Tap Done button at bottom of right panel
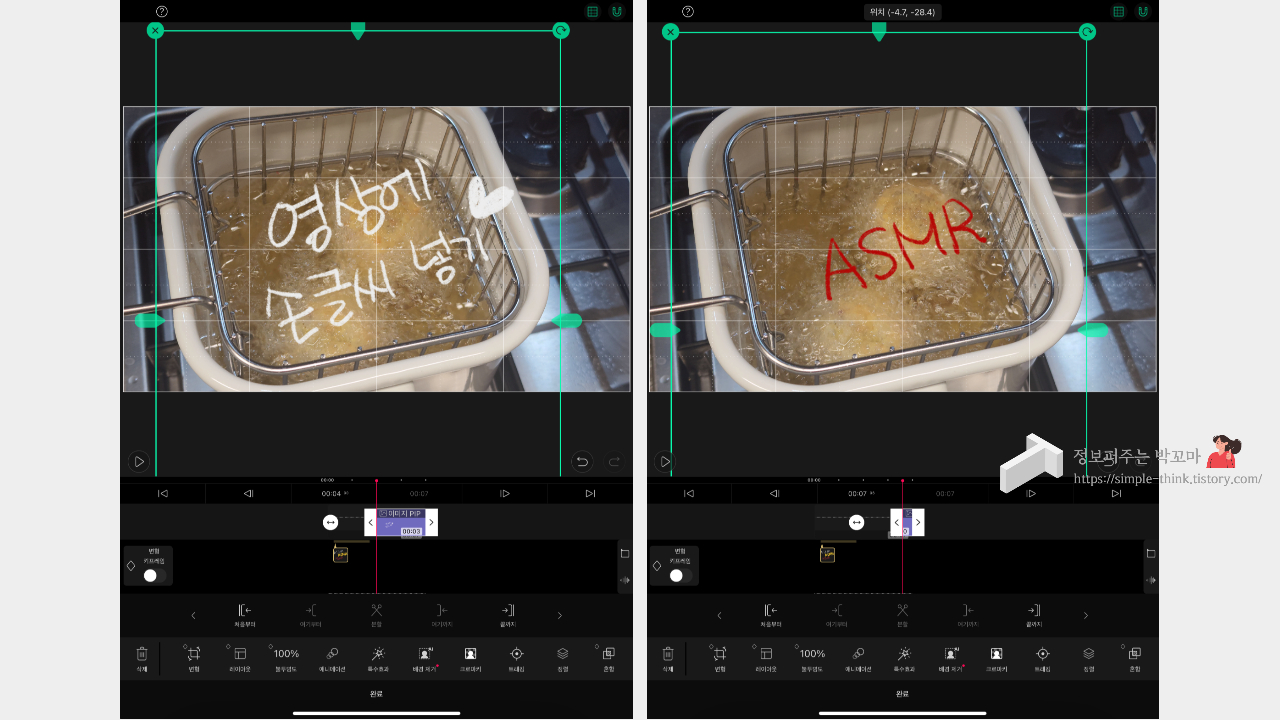 point(902,693)
